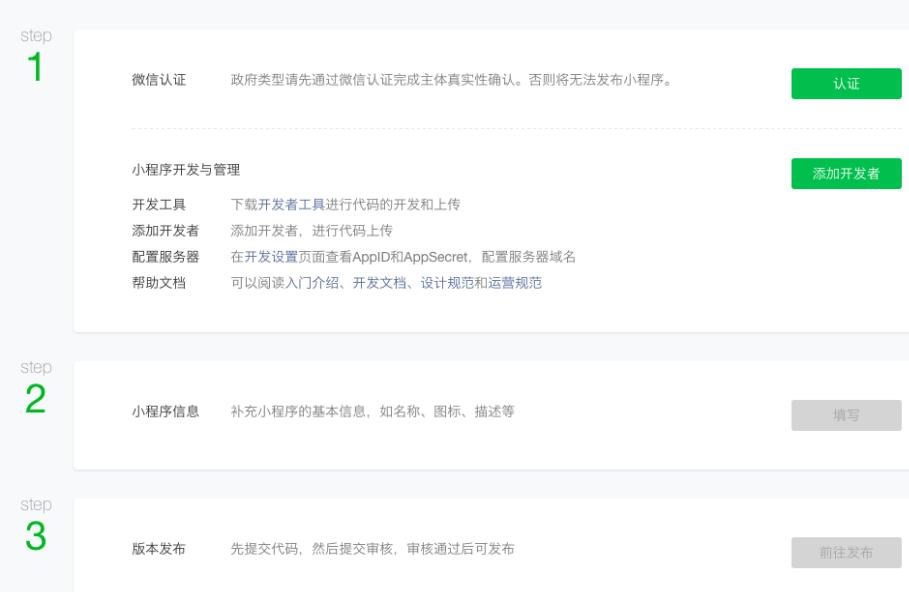The height and width of the screenshot is (592, 909).
Task: Click the 开发工具 row label
Action: click(x=159, y=204)
